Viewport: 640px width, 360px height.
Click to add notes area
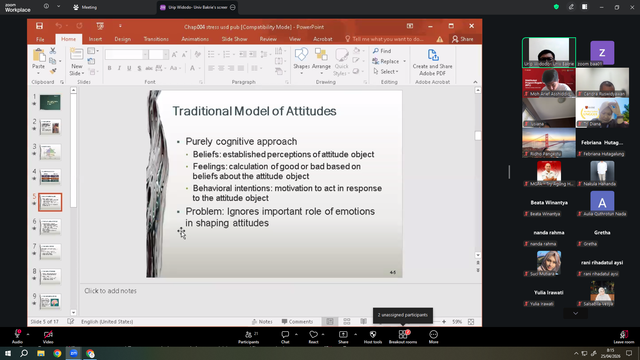coord(110,291)
